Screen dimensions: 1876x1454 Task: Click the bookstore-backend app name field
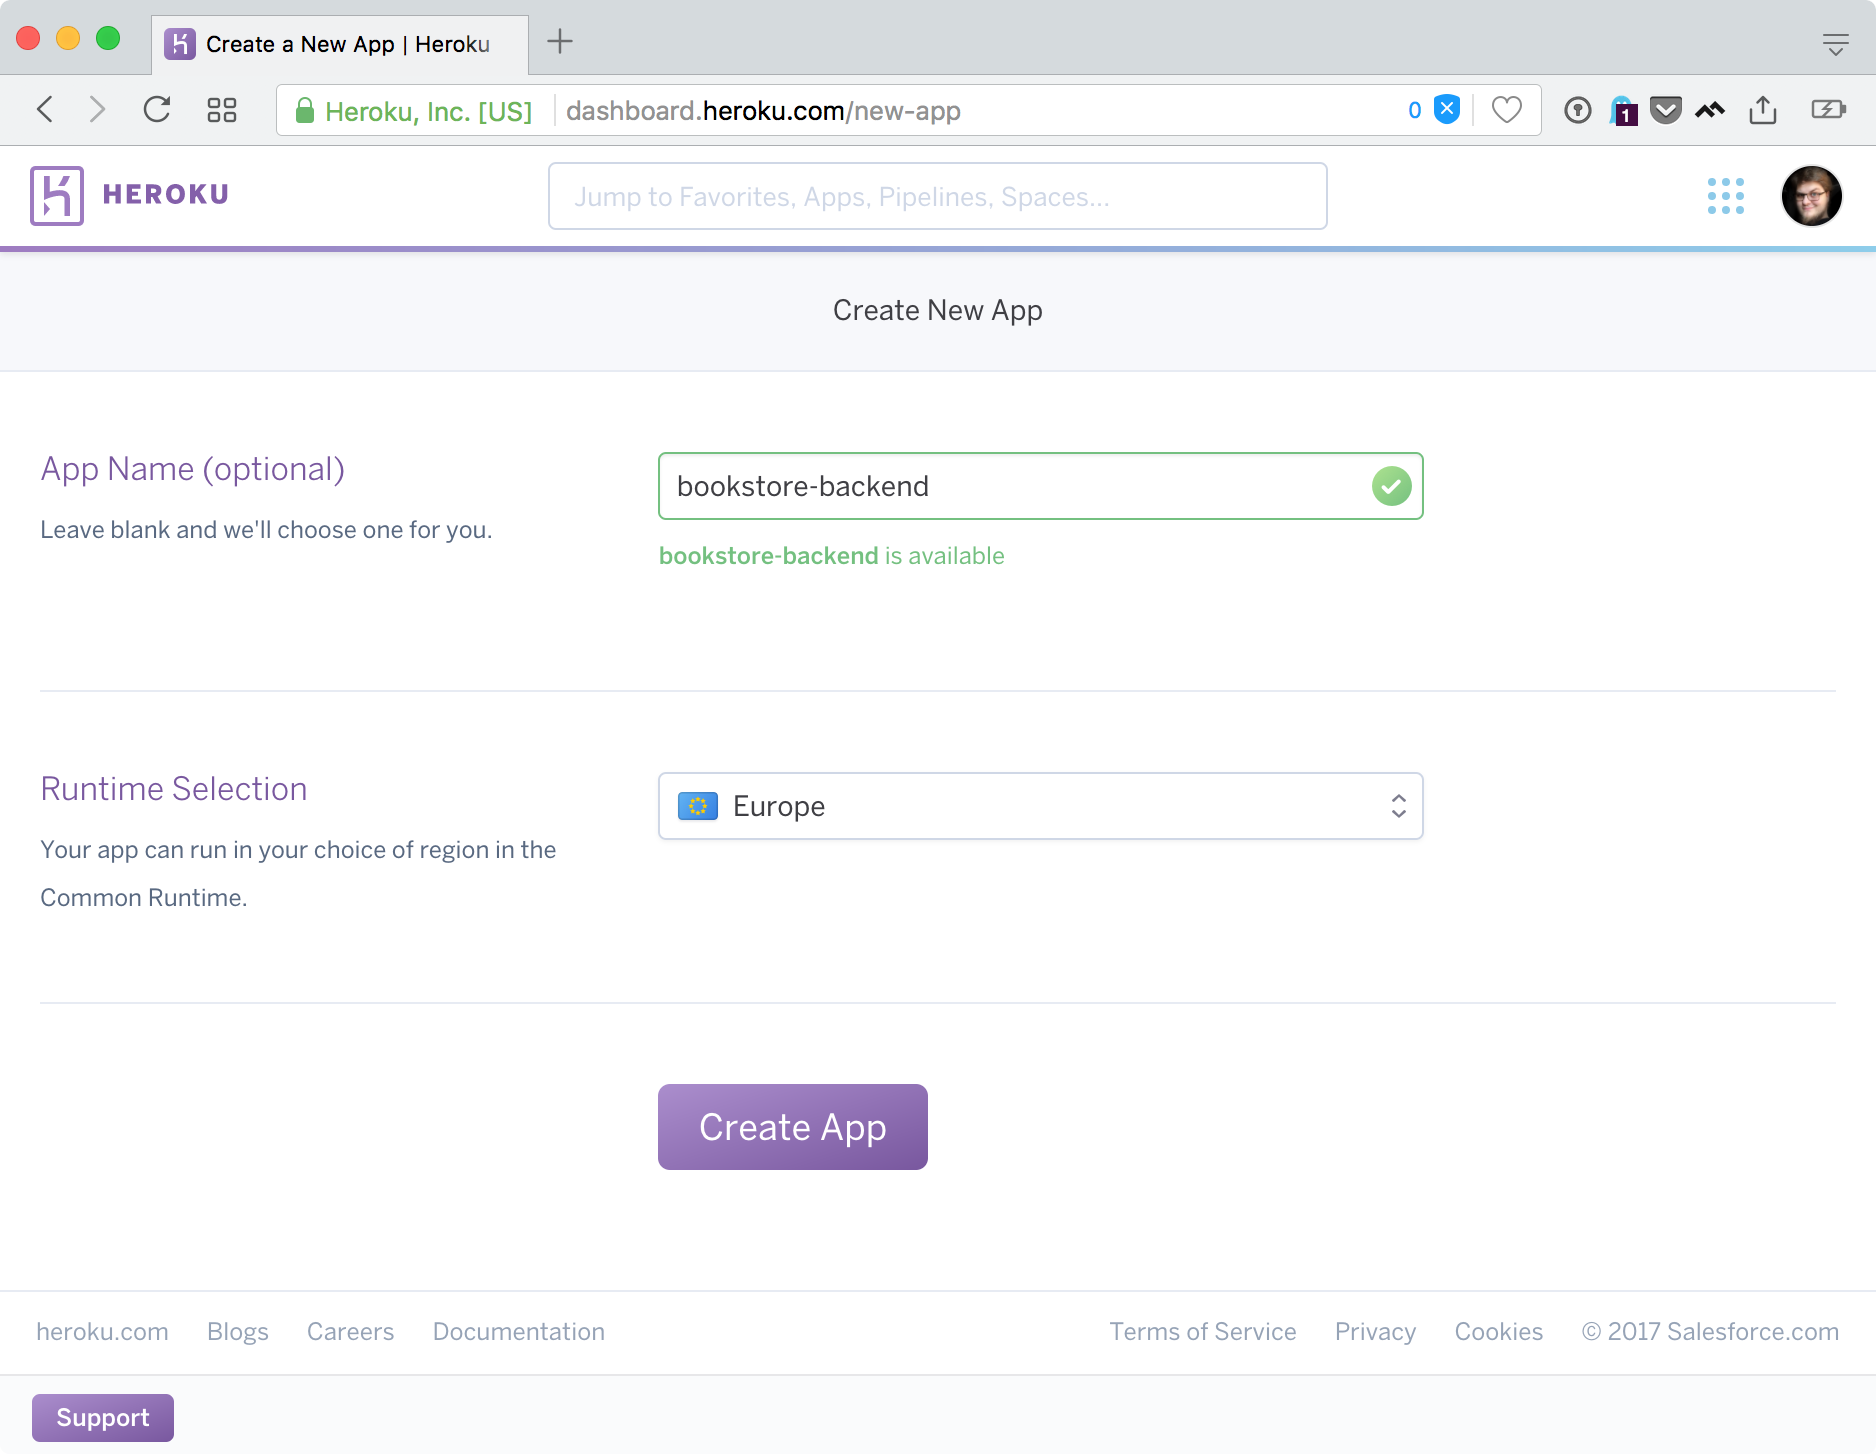[1040, 486]
